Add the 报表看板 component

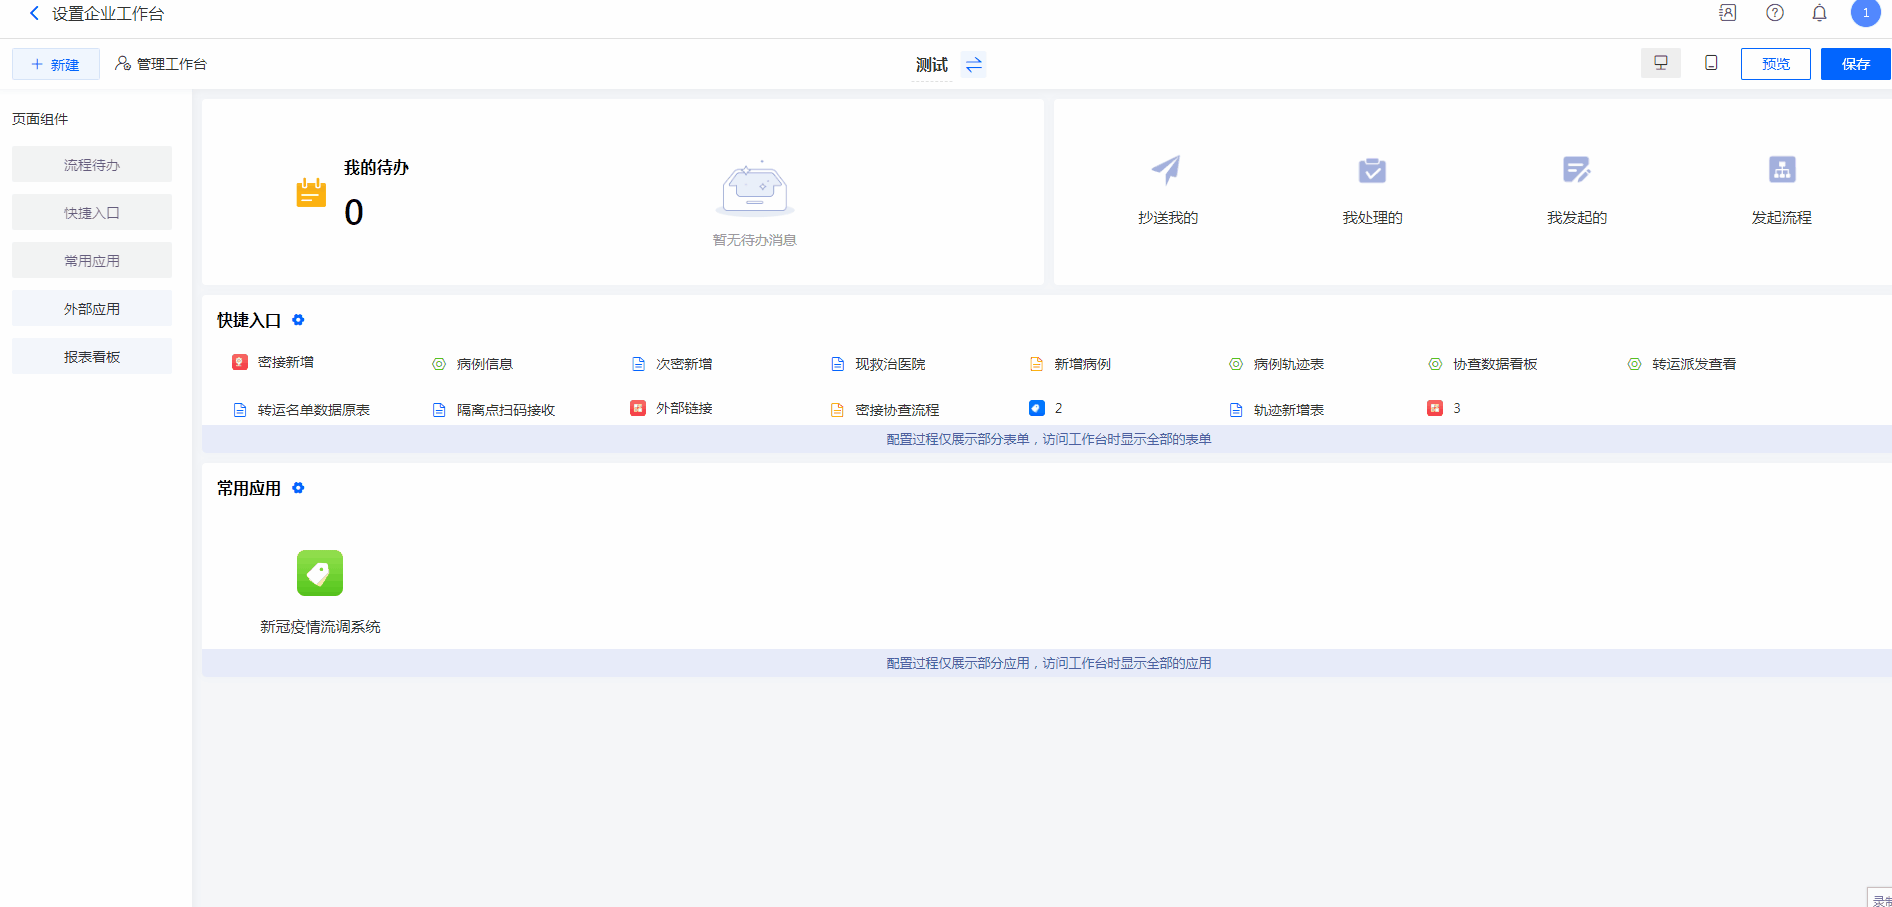pos(92,357)
